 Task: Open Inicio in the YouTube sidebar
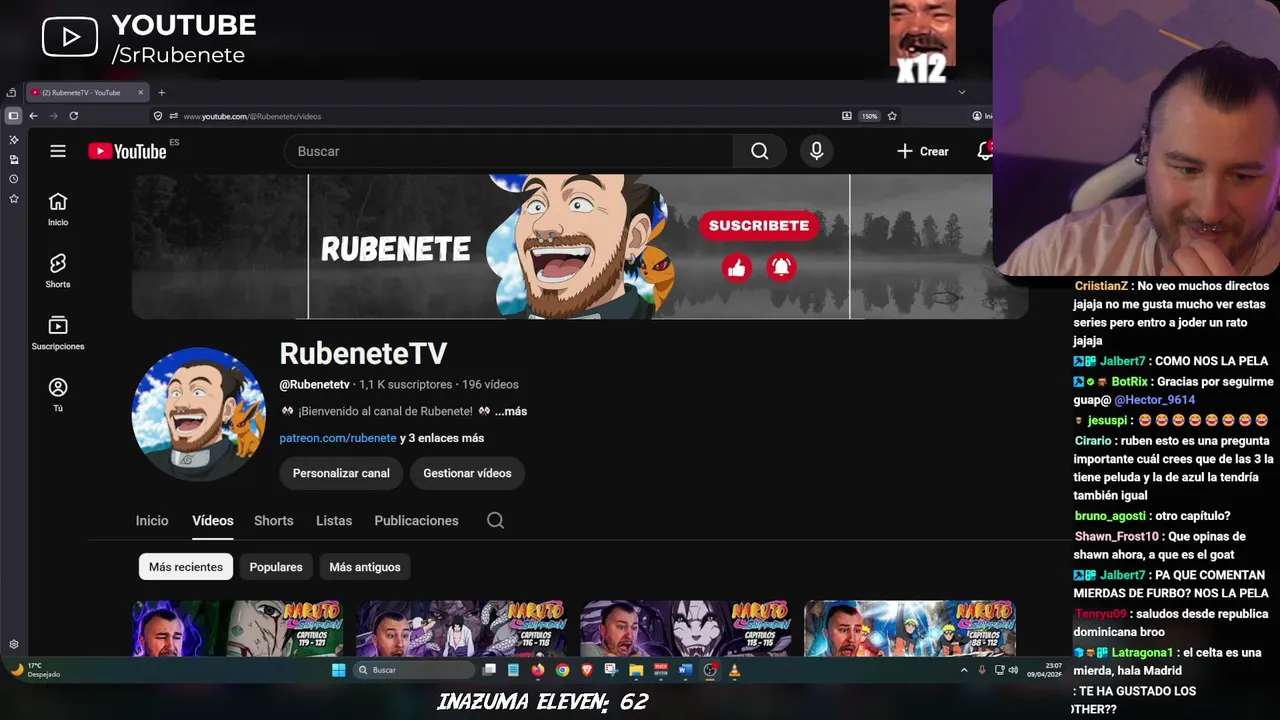(58, 209)
